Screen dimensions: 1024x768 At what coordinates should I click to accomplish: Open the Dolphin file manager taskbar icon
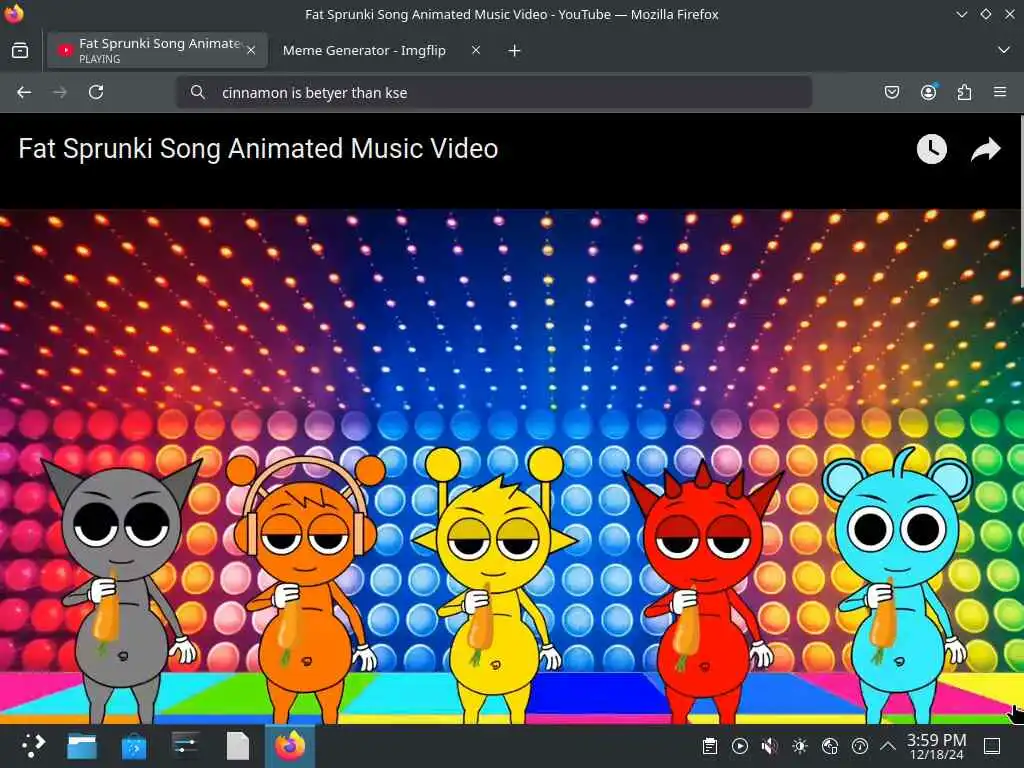pyautogui.click(x=82, y=746)
